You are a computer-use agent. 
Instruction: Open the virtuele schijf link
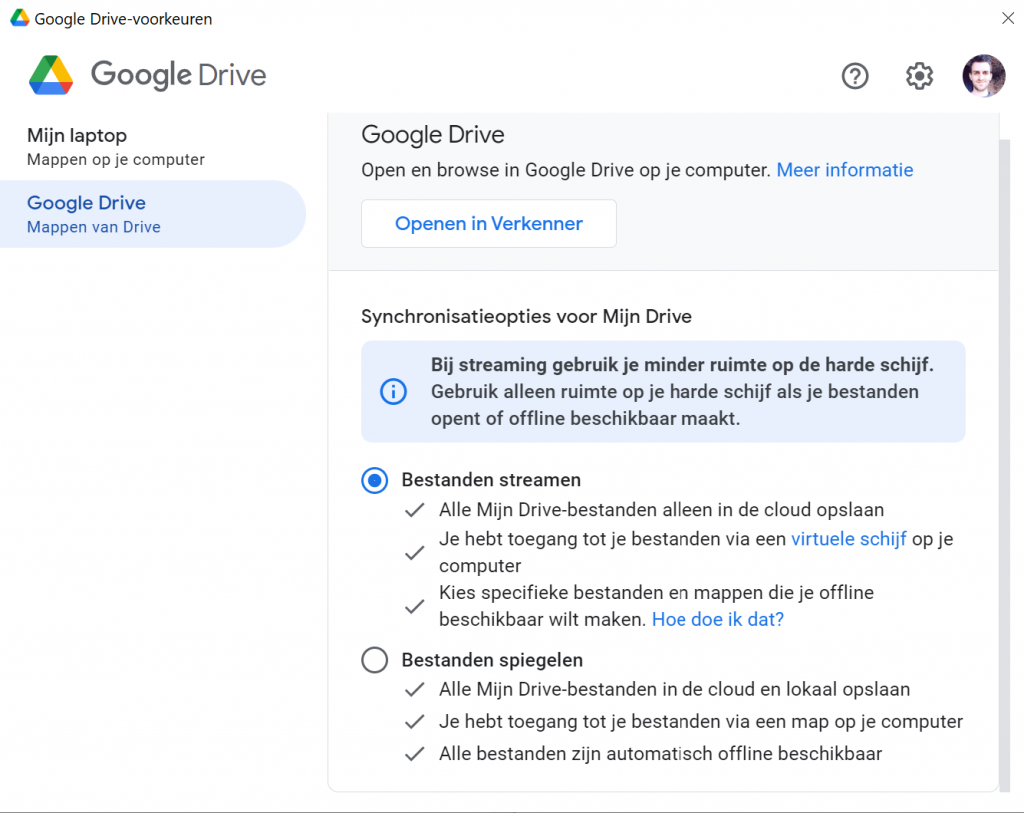point(848,539)
